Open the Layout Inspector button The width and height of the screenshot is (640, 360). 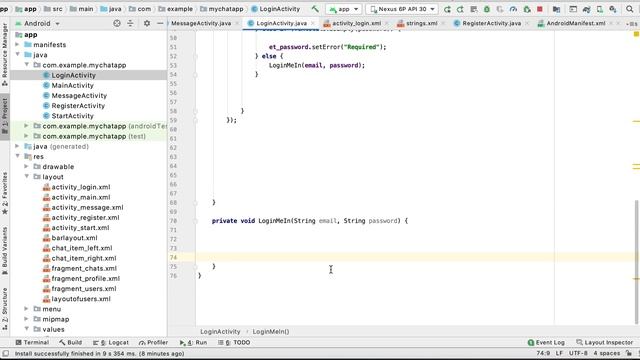604,342
